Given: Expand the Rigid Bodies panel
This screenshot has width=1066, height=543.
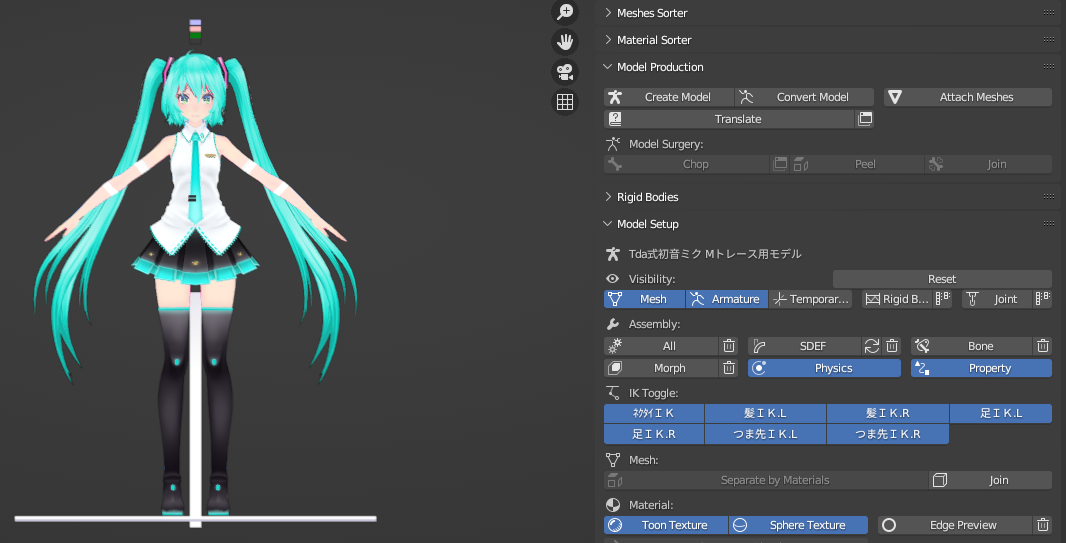Looking at the screenshot, I should pos(608,196).
